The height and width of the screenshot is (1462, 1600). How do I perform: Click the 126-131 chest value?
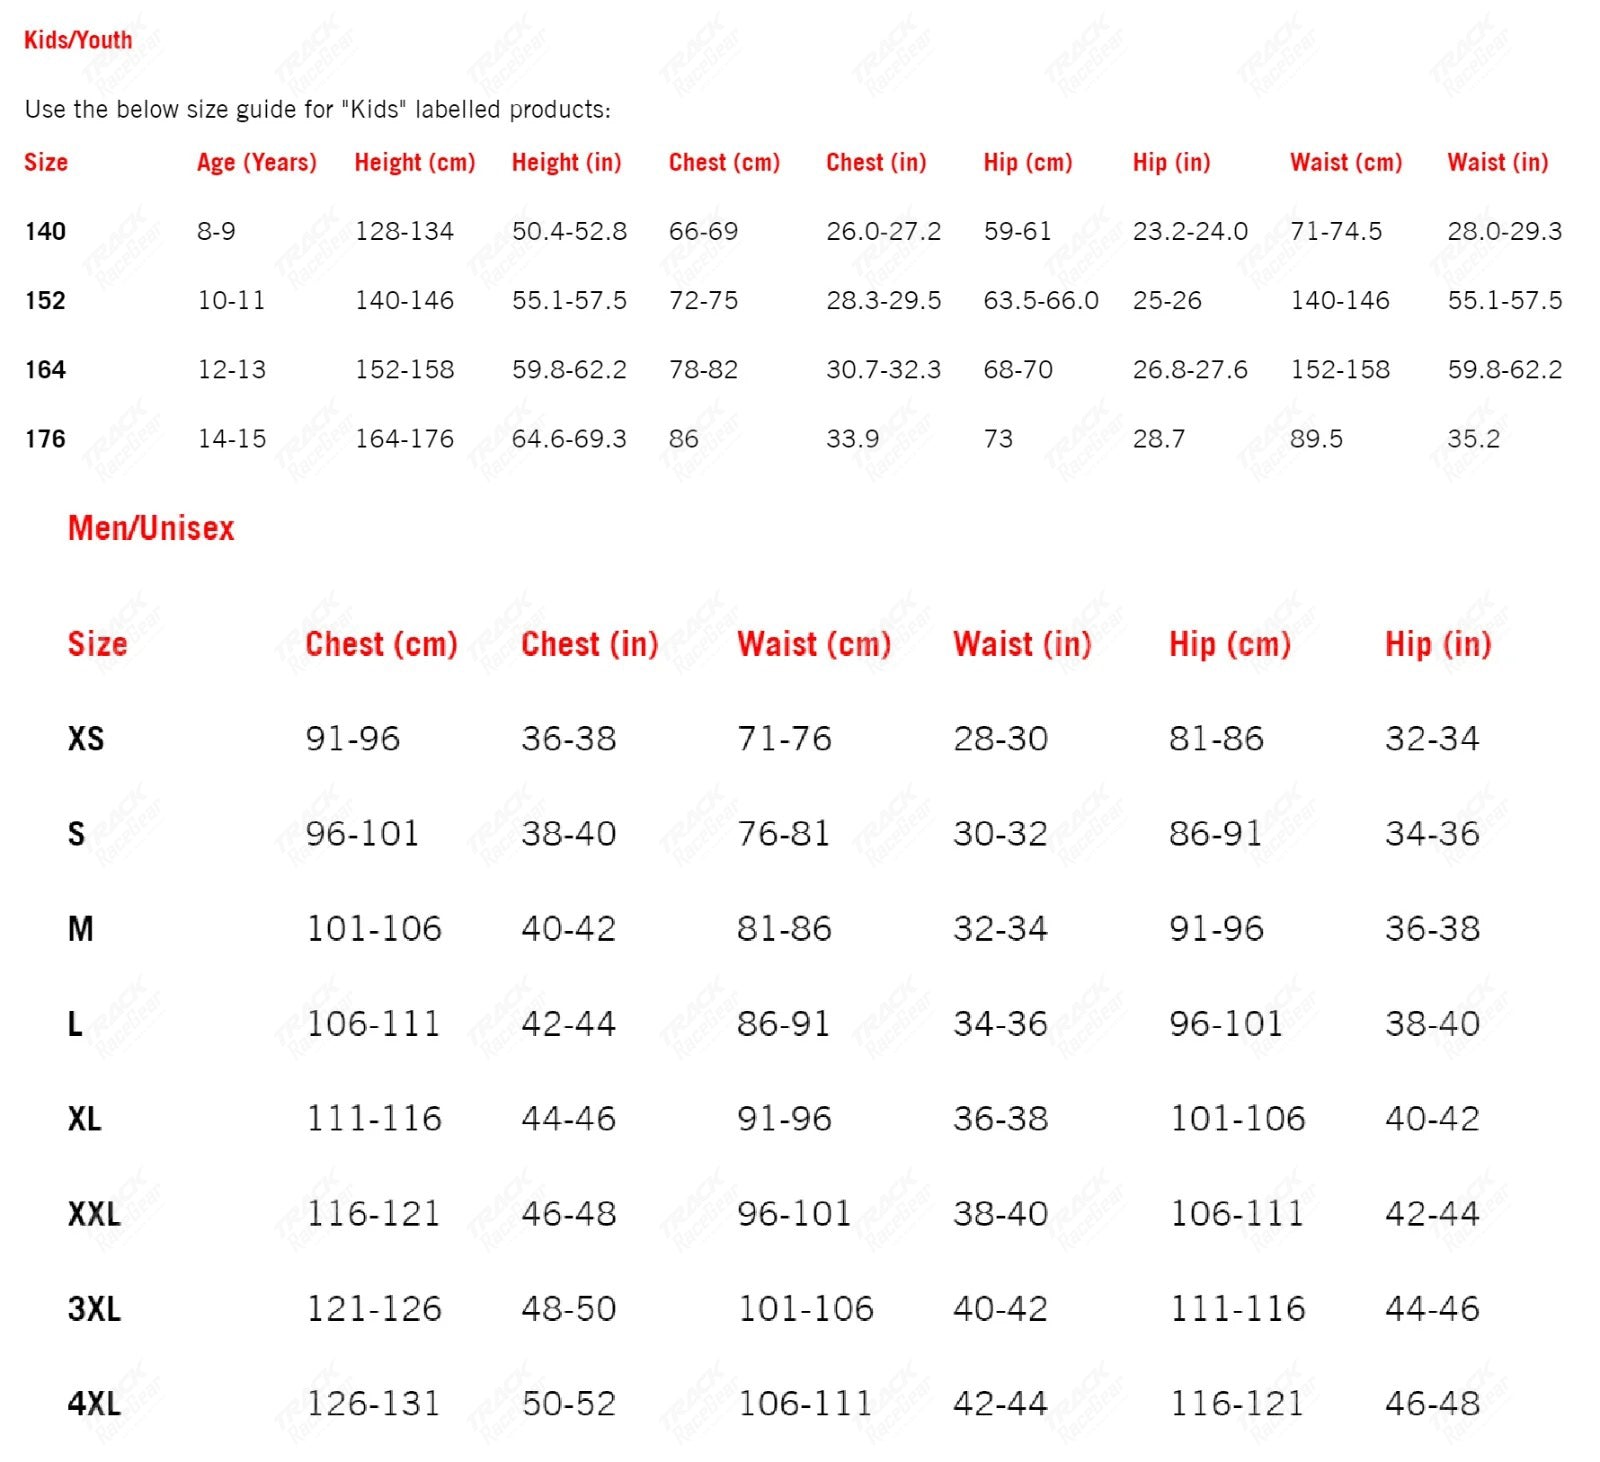[x=373, y=1403]
